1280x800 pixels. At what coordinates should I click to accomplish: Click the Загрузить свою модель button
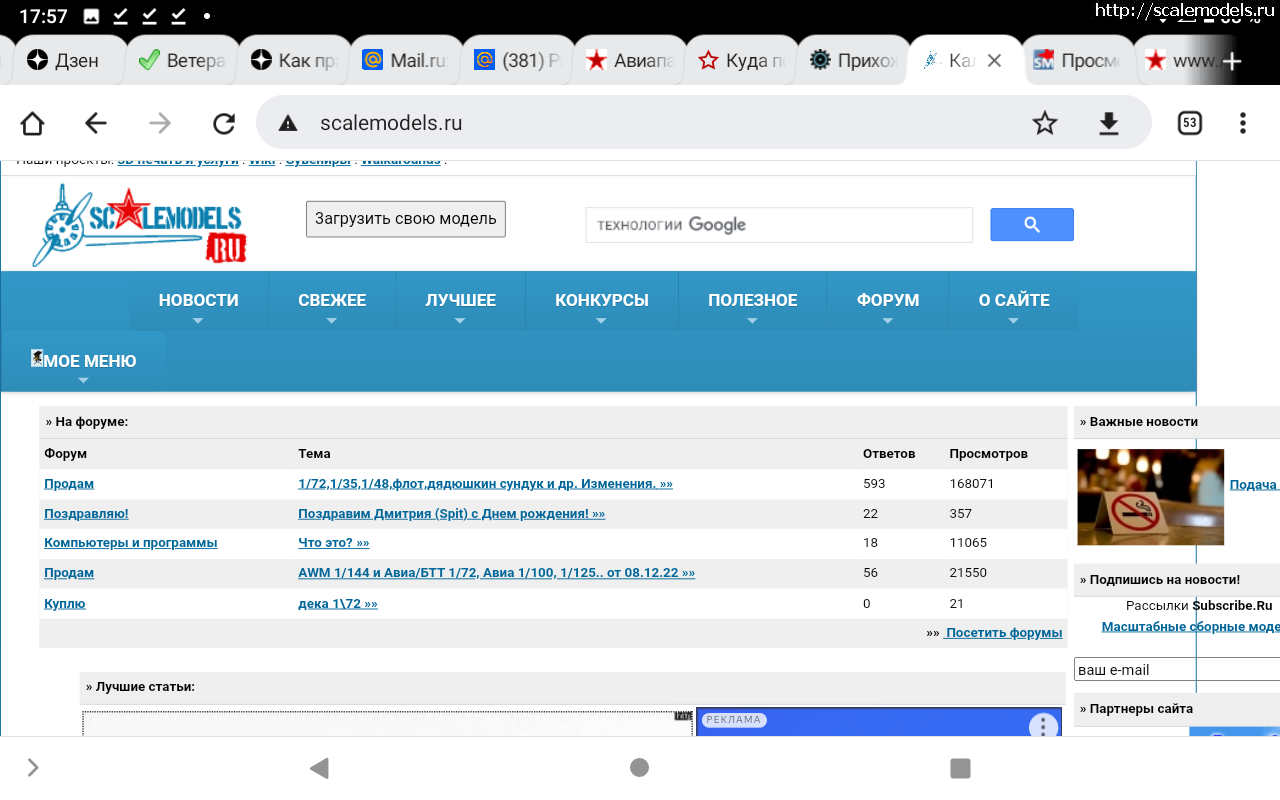(x=406, y=219)
